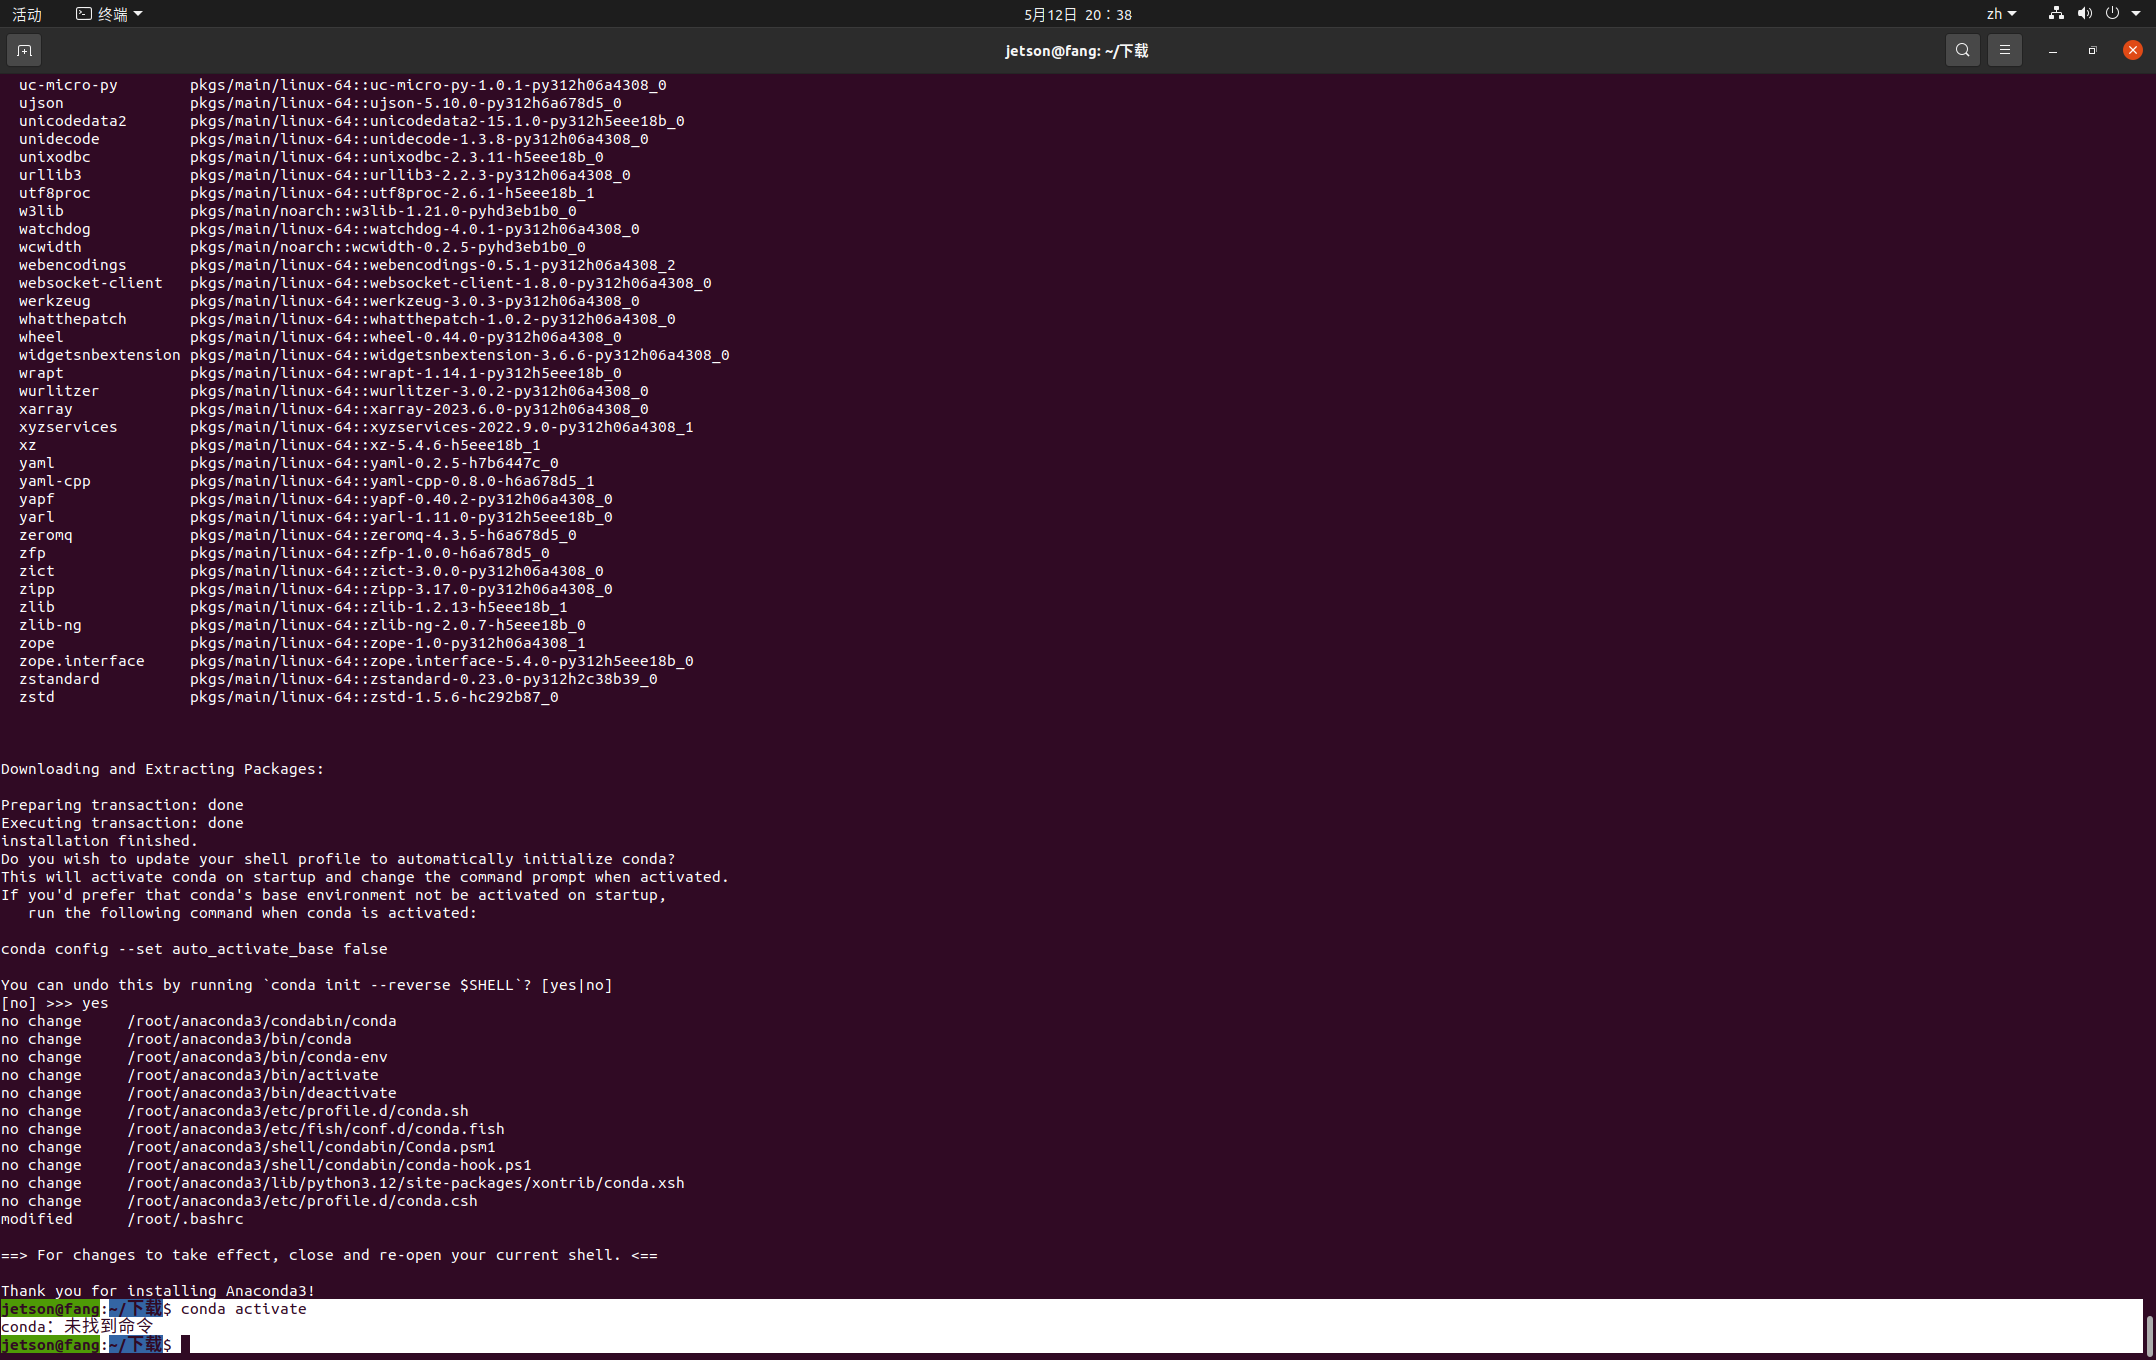Viewport: 2156px width, 1360px height.
Task: Open new terminal tab icon
Action: [x=24, y=50]
